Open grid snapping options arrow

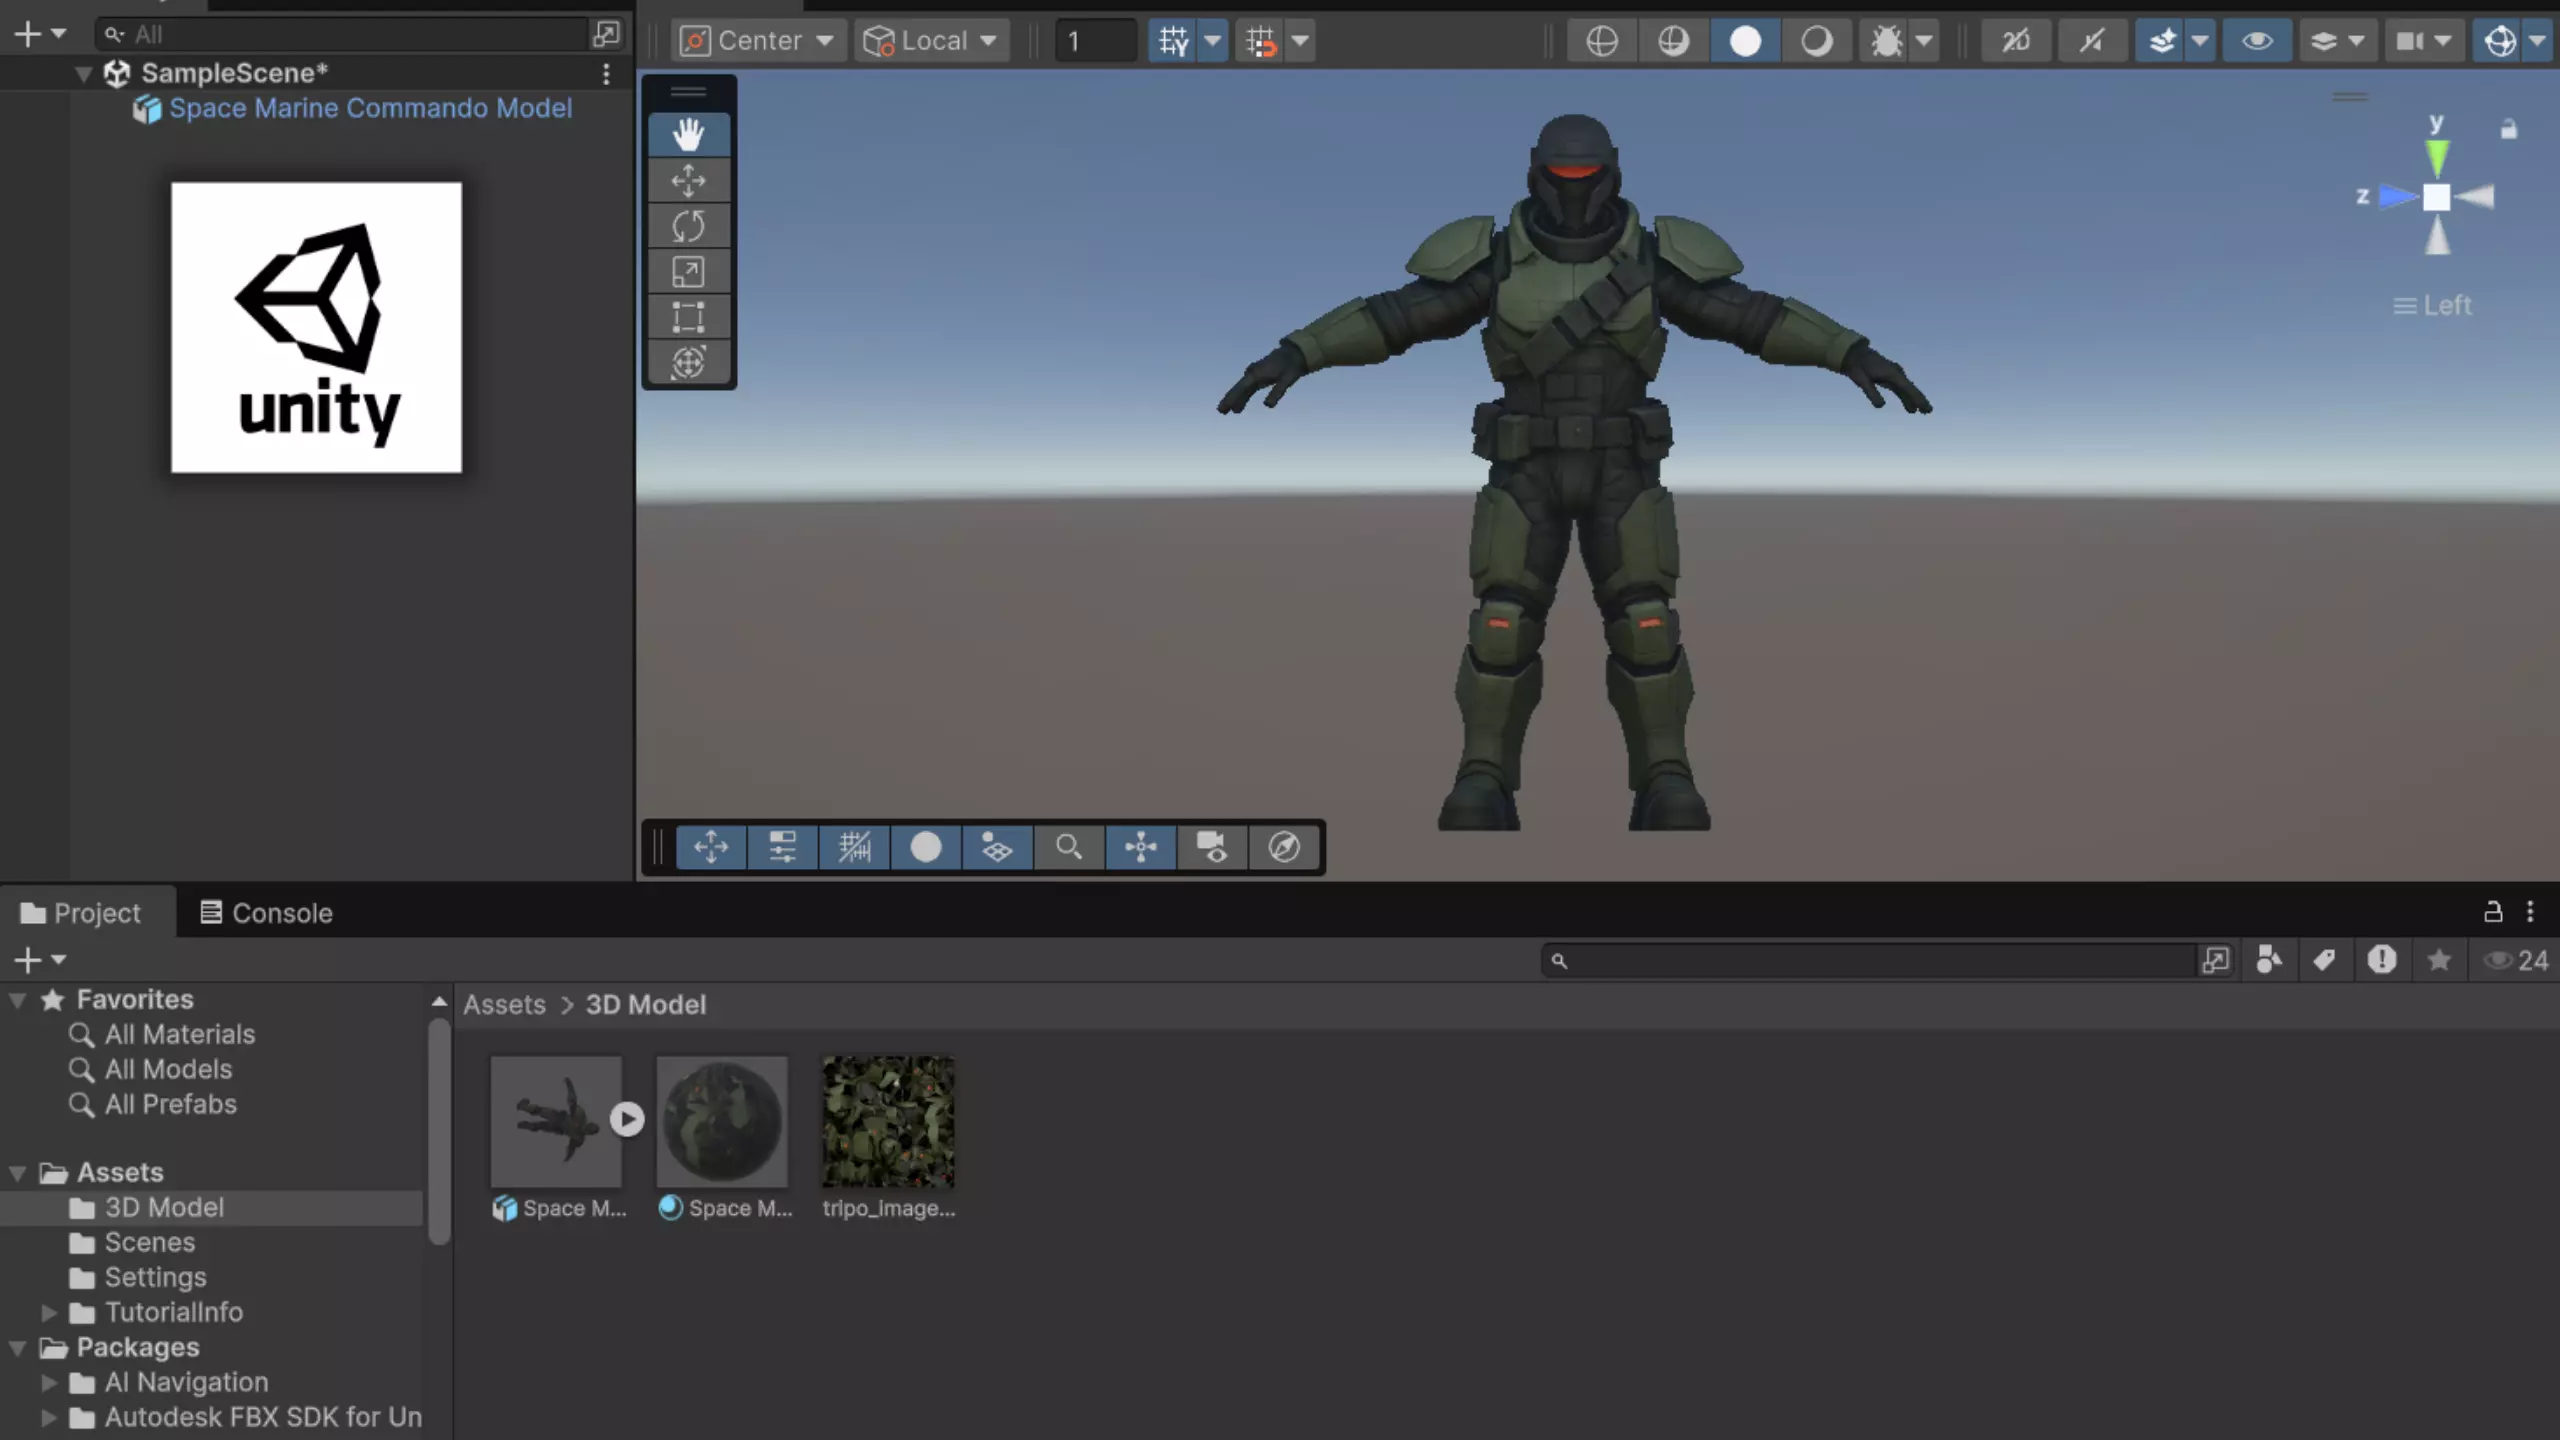click(x=1300, y=41)
